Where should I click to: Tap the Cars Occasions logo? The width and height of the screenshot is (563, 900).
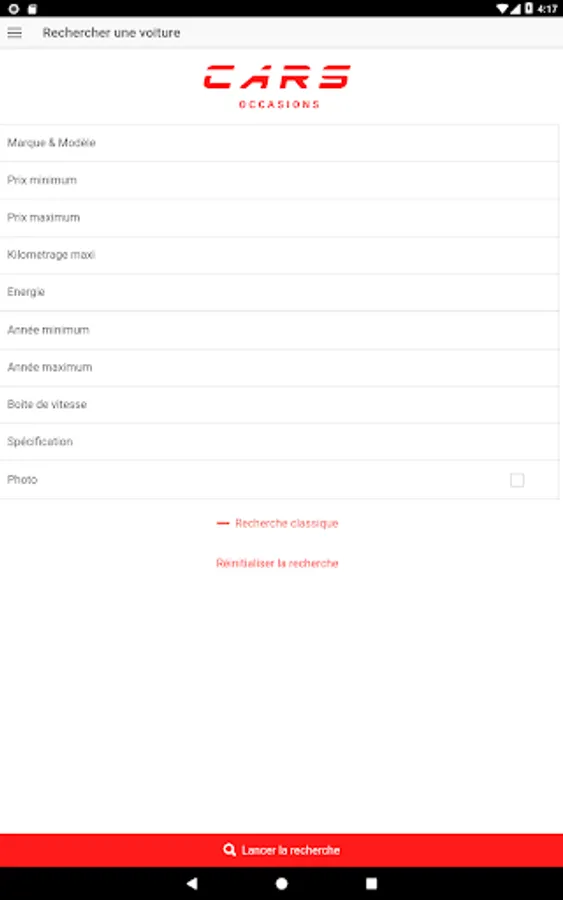coord(277,86)
